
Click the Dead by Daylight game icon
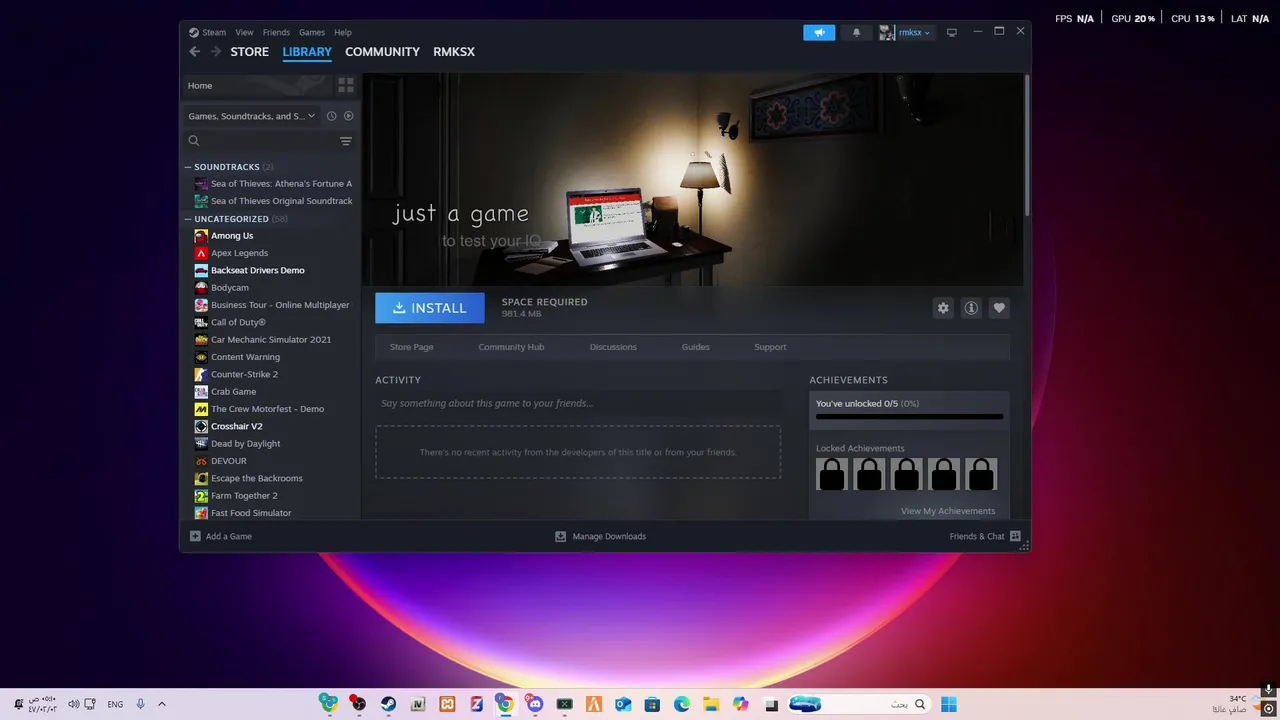click(x=201, y=444)
